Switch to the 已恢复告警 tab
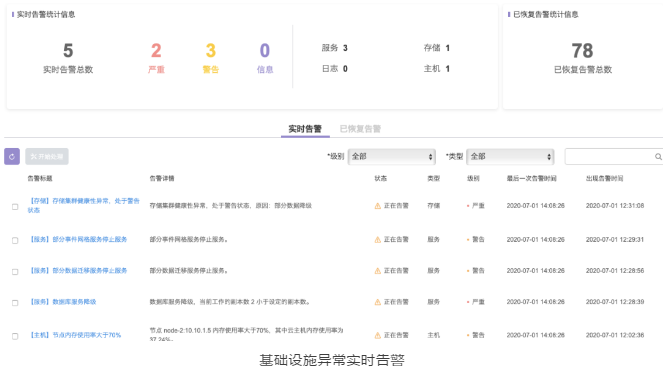This screenshot has height=370, width=671. pyautogui.click(x=360, y=129)
